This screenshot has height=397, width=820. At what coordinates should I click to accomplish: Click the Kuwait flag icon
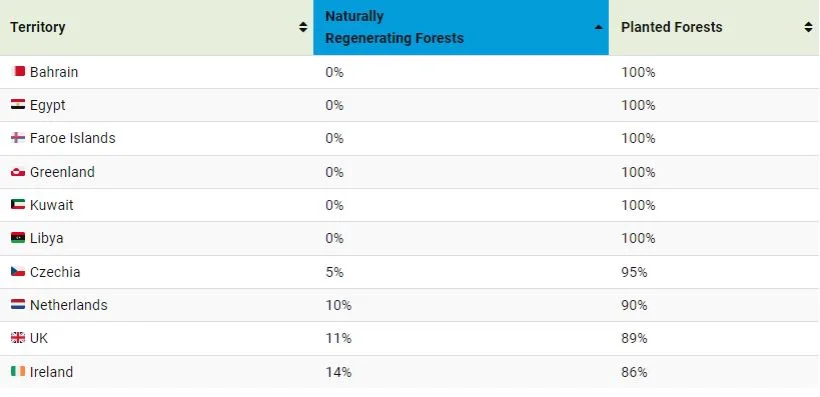(x=18, y=205)
